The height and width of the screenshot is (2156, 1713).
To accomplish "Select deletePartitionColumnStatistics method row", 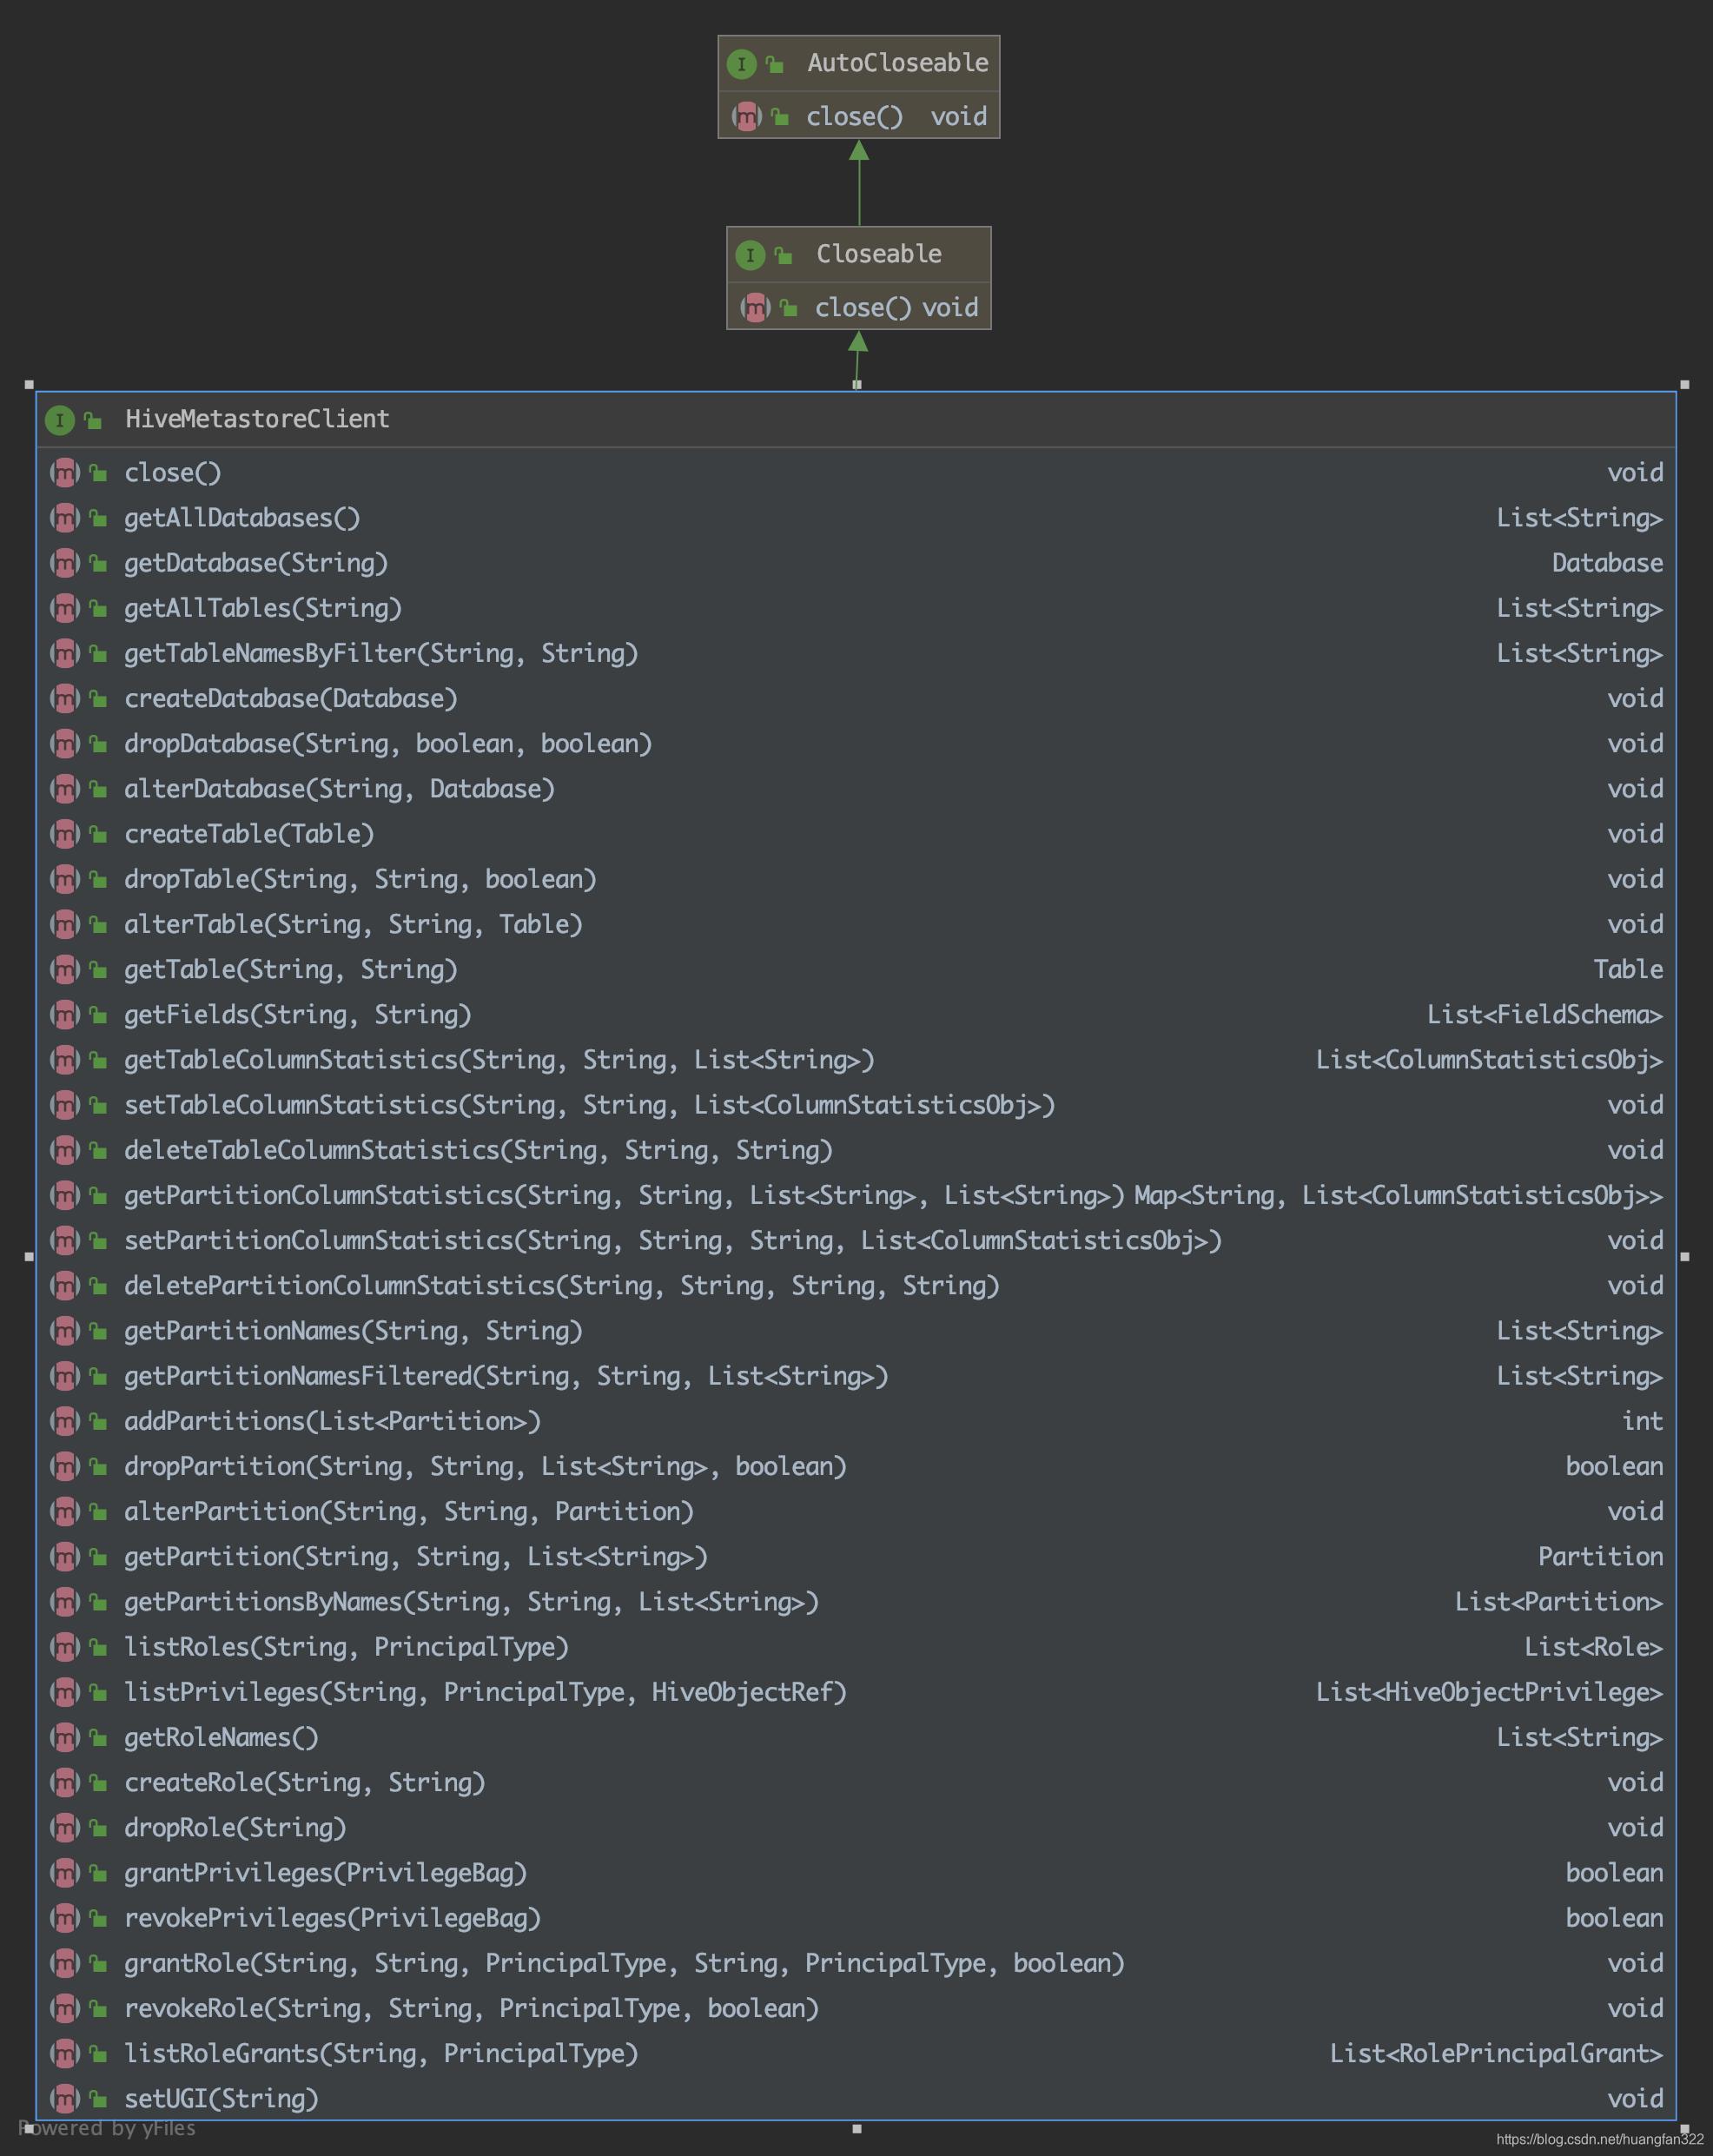I will pyautogui.click(x=856, y=1285).
